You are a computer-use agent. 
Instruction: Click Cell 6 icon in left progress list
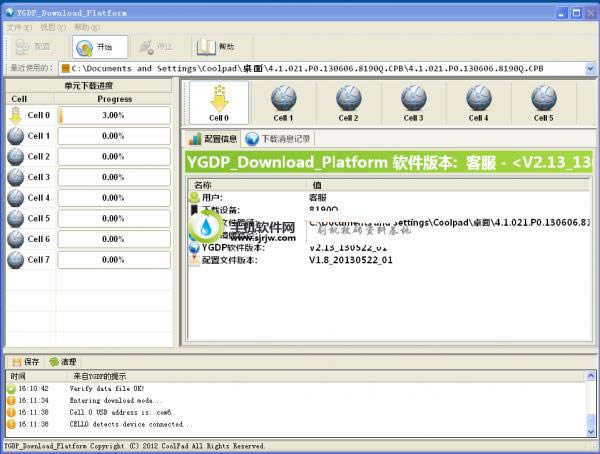point(16,238)
